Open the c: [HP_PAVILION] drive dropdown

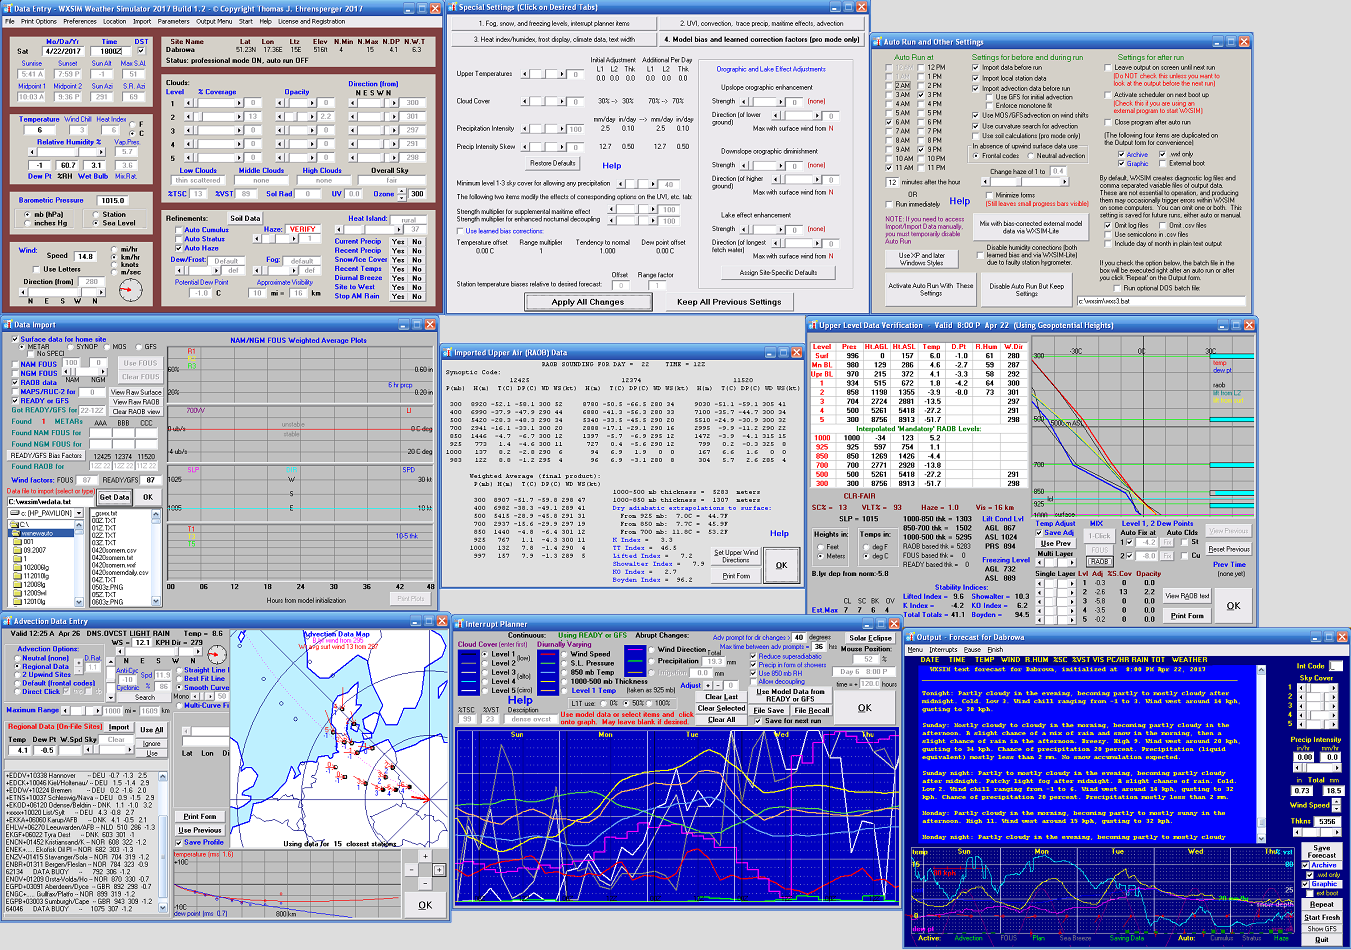(x=78, y=513)
